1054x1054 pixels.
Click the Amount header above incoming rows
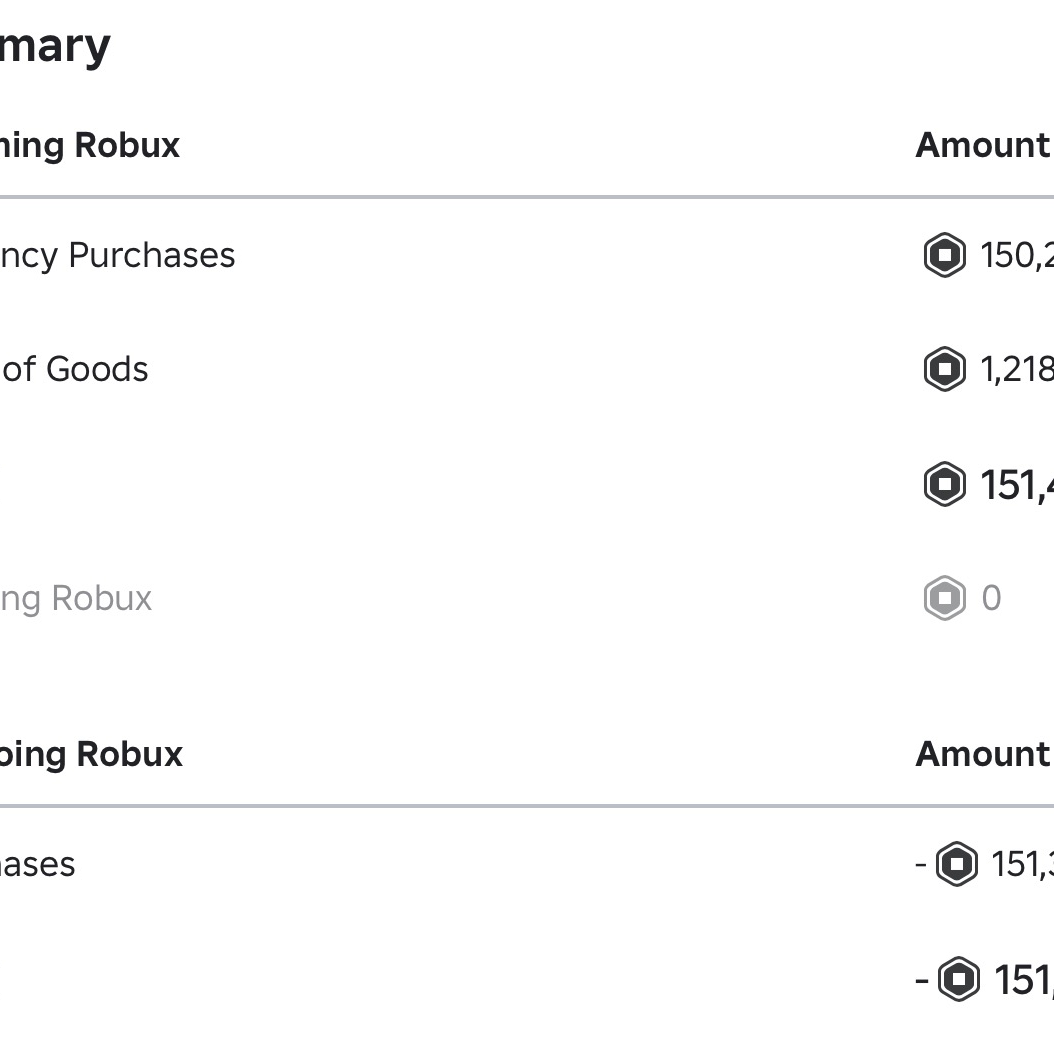(983, 145)
